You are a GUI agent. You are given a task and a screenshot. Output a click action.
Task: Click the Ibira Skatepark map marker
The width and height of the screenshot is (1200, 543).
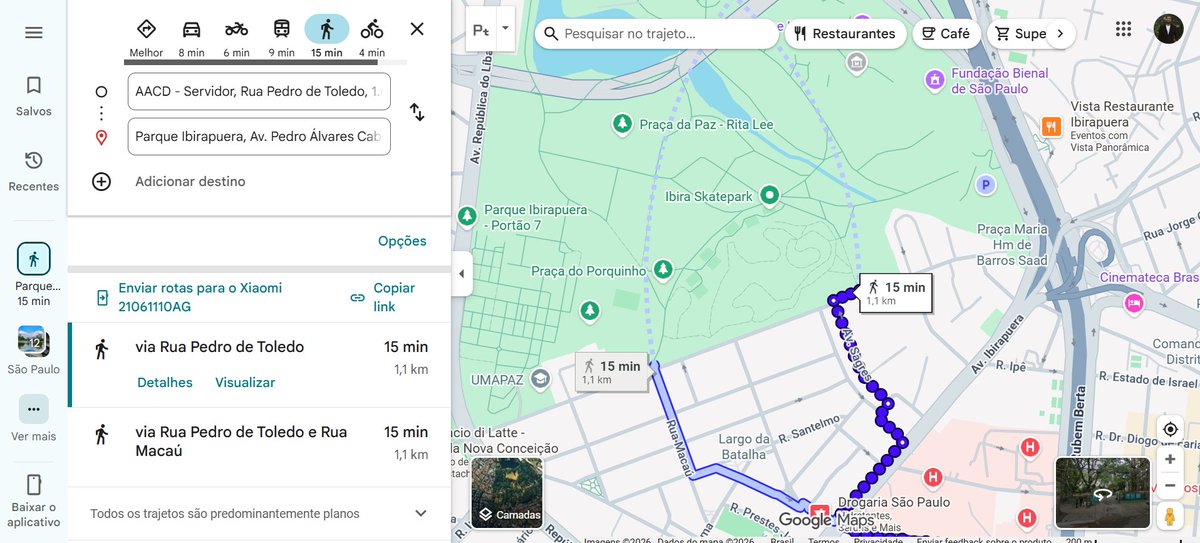pos(769,195)
